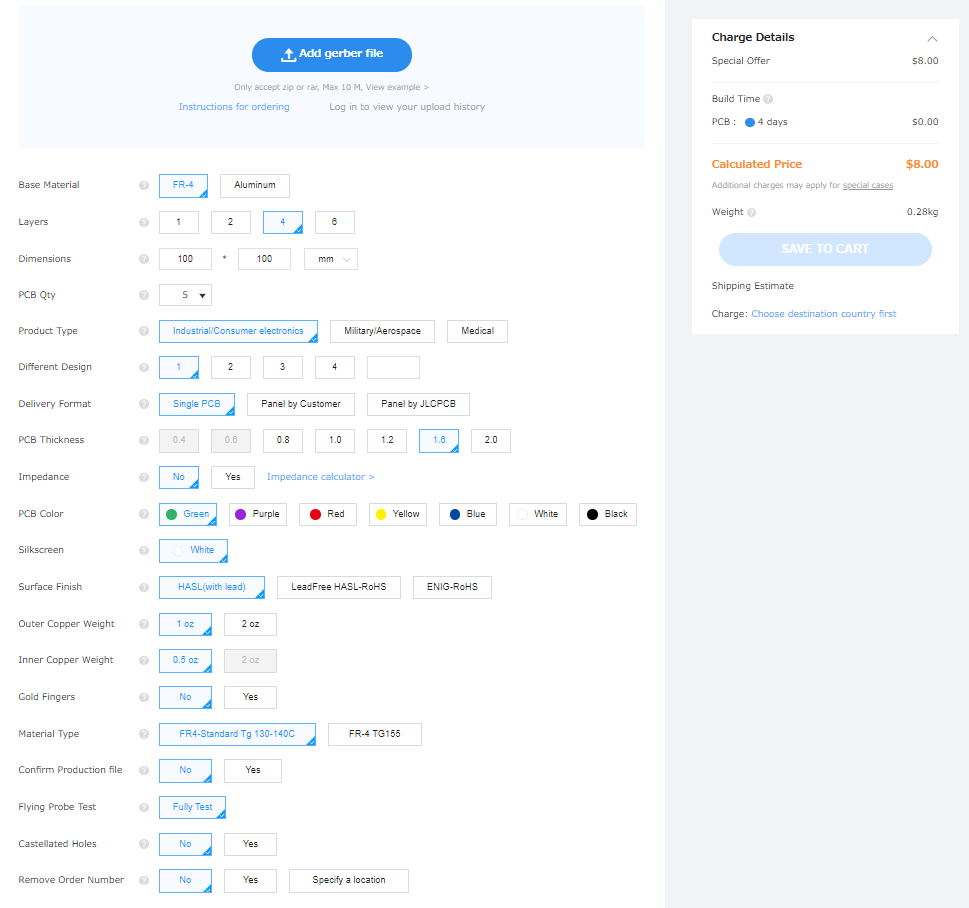Image resolution: width=969 pixels, height=908 pixels.
Task: Click the PCB Color help icon
Action: pyautogui.click(x=144, y=514)
